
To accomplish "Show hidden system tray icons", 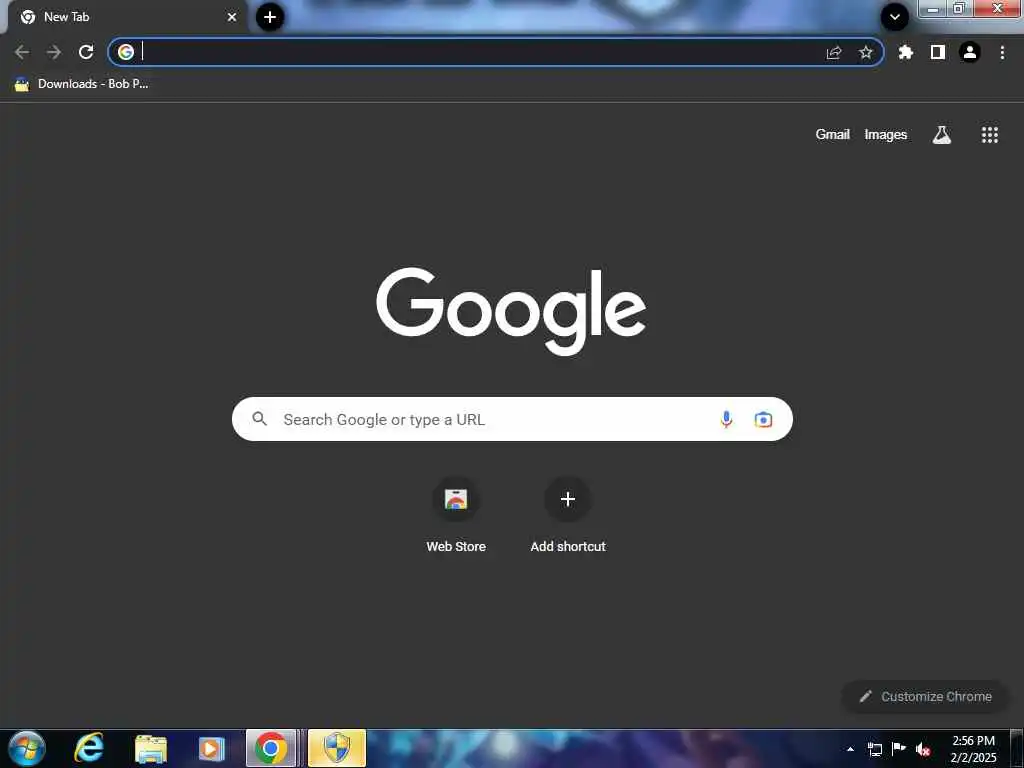I will [850, 749].
